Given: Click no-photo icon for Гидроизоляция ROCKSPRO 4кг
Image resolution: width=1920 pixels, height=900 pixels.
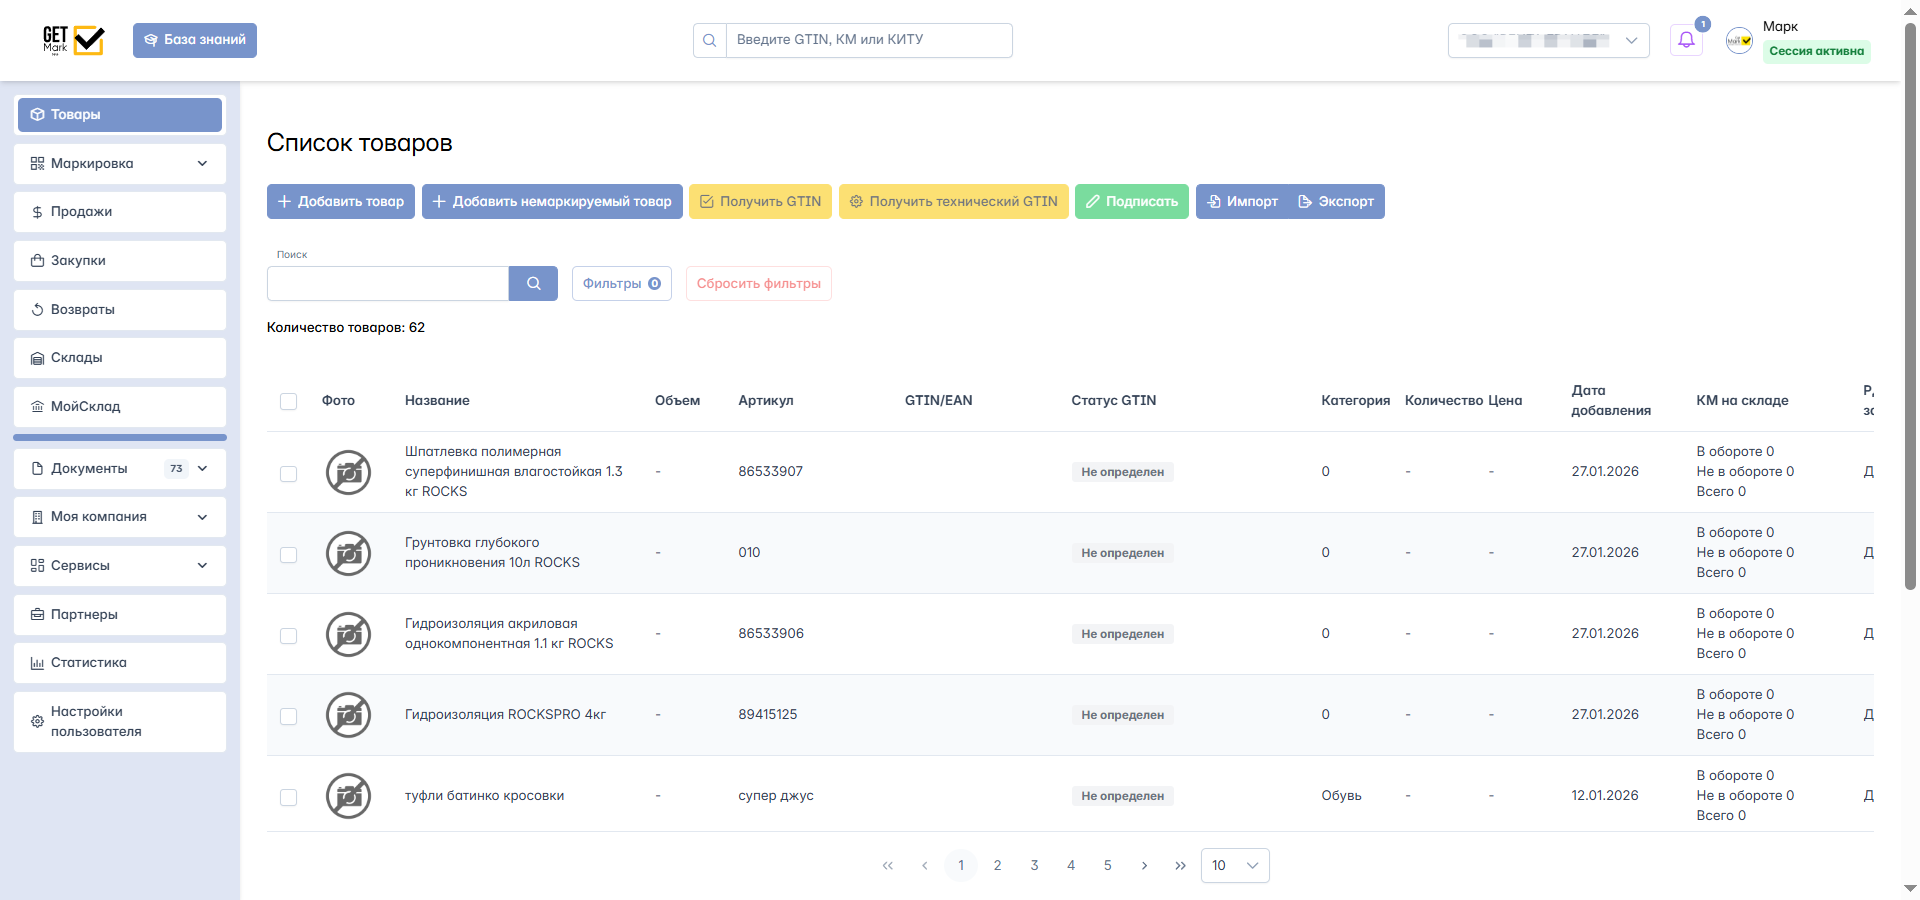Looking at the screenshot, I should (348, 715).
